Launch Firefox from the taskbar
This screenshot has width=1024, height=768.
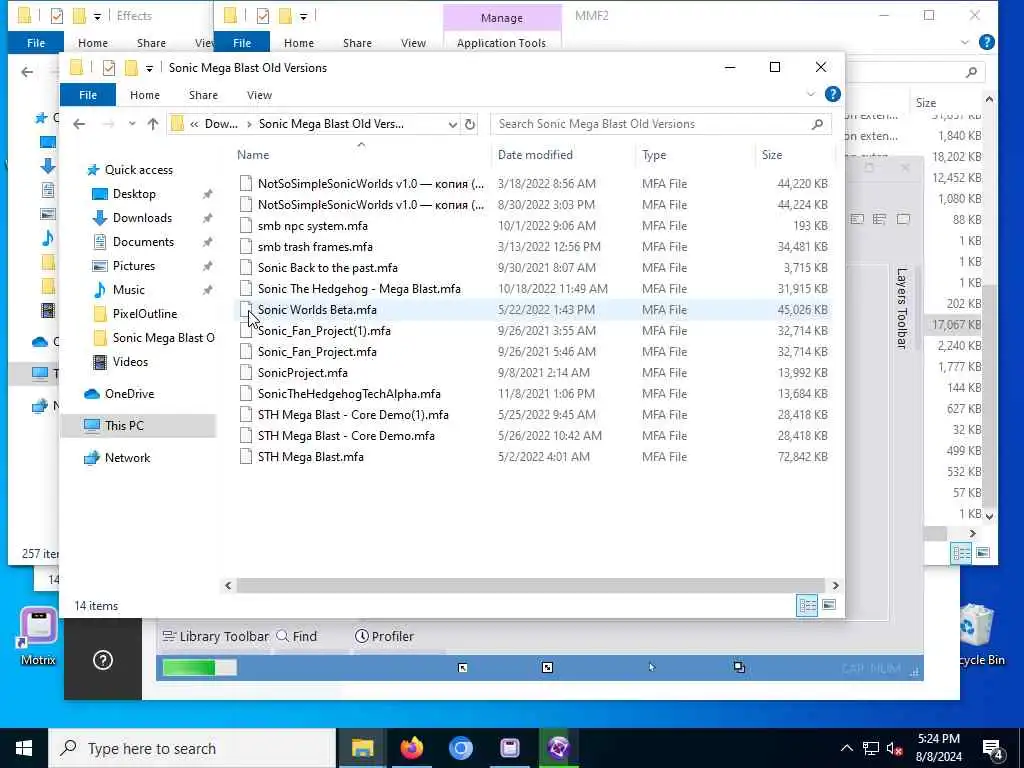(x=411, y=748)
